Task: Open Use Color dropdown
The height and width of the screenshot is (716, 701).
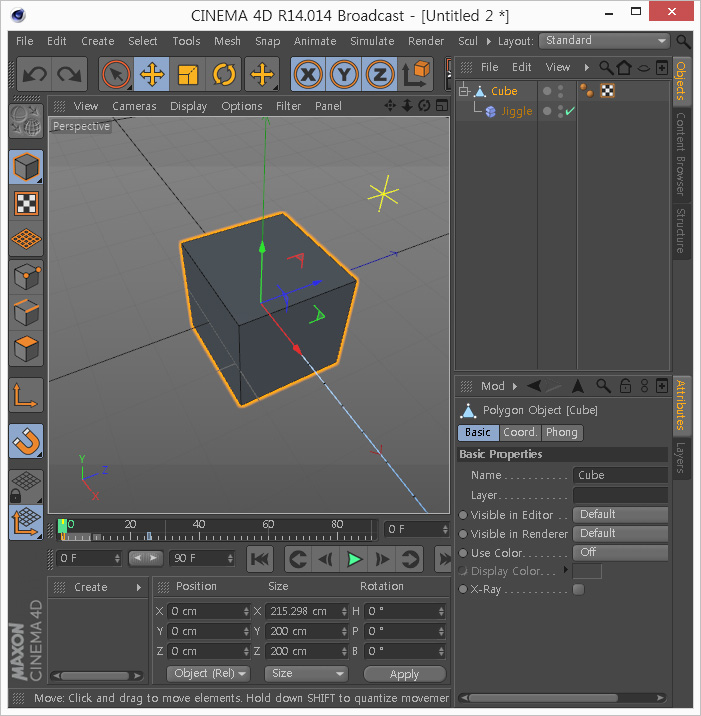Action: click(x=620, y=553)
